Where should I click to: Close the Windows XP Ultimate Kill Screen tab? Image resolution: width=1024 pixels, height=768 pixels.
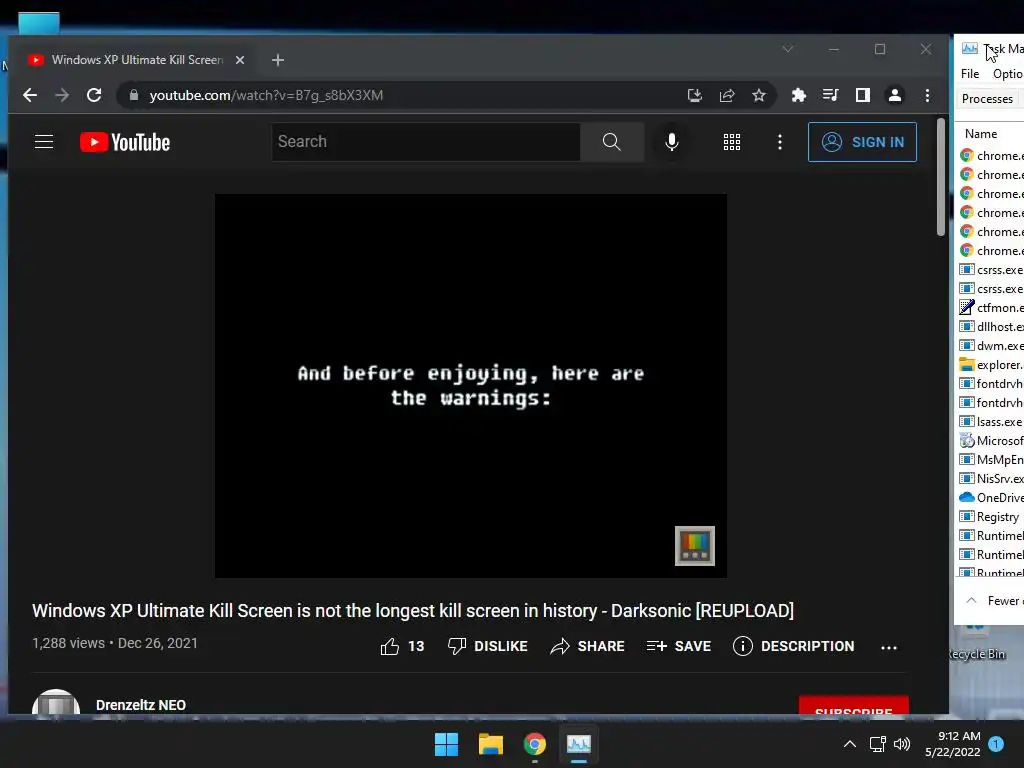coord(240,60)
